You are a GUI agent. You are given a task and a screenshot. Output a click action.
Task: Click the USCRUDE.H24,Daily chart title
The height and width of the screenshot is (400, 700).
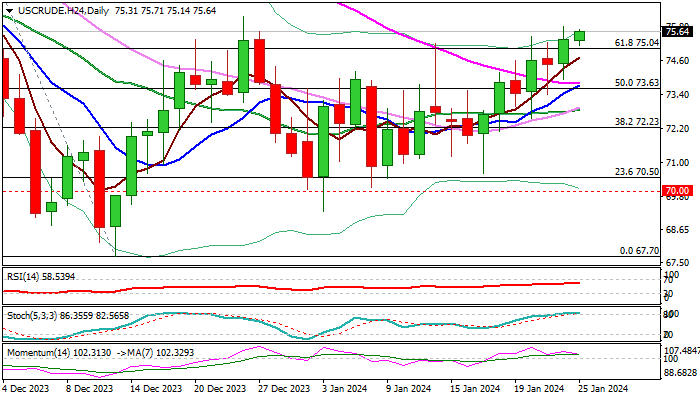point(43,9)
